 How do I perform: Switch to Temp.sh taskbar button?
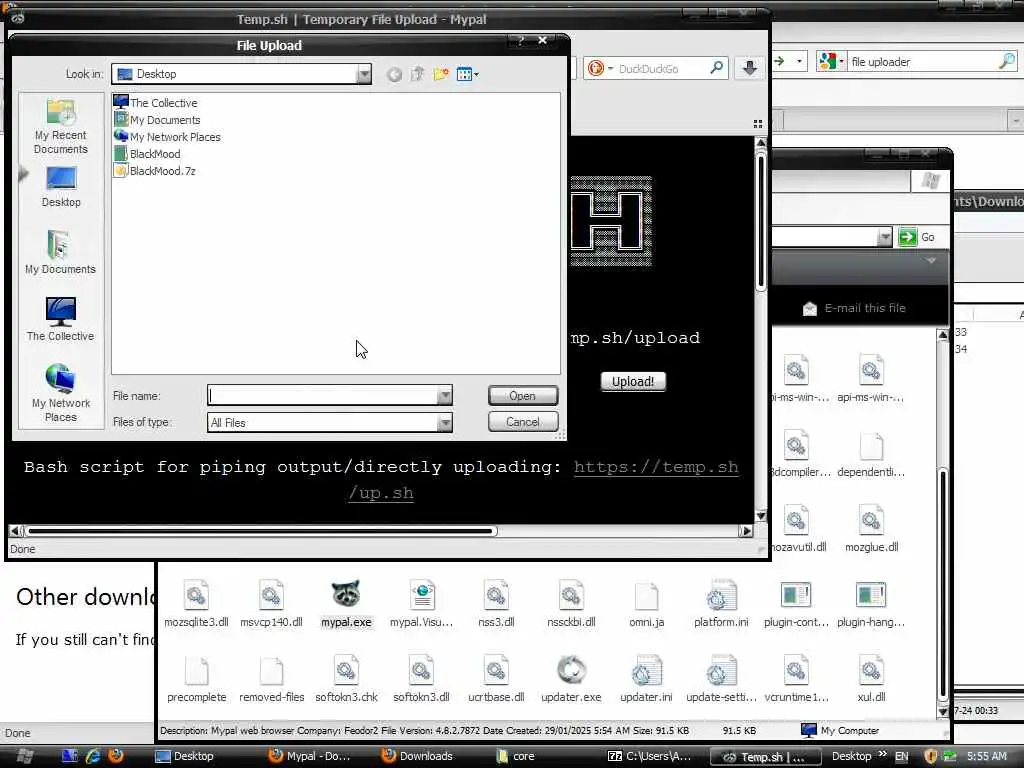763,757
